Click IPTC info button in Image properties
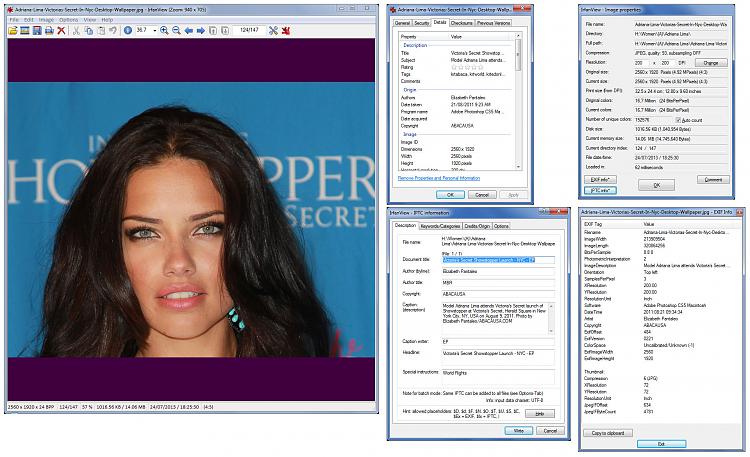 click(x=600, y=190)
